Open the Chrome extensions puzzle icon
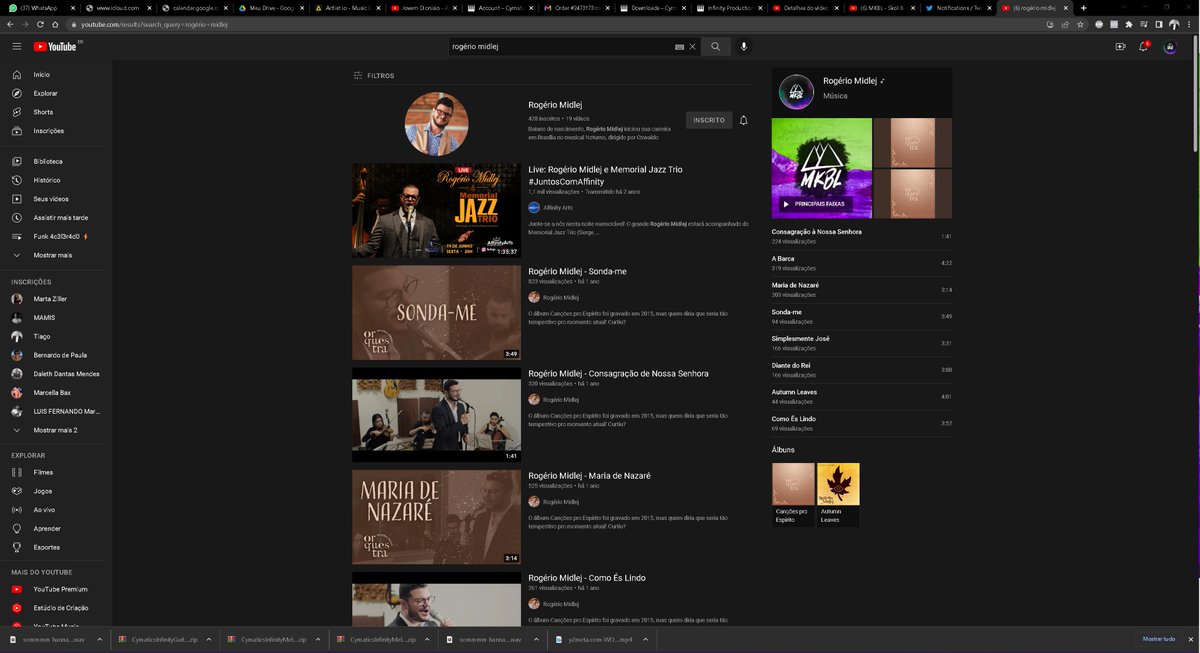Viewport: 1200px width, 653px height. click(1129, 24)
